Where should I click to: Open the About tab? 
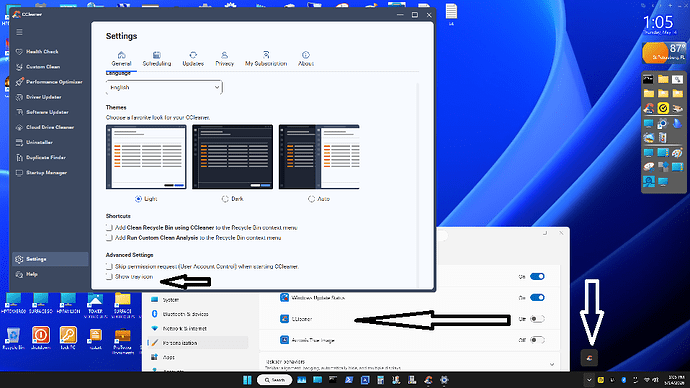(306, 59)
